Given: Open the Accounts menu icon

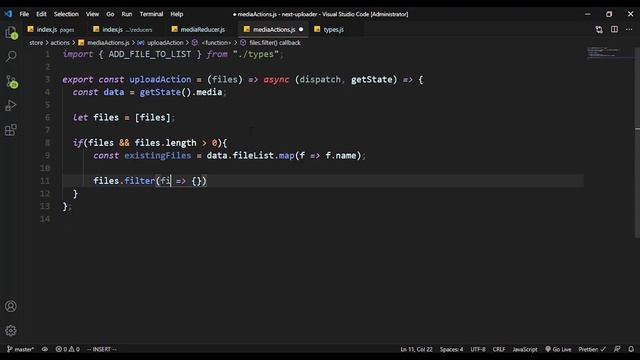Looking at the screenshot, I should 11,306.
